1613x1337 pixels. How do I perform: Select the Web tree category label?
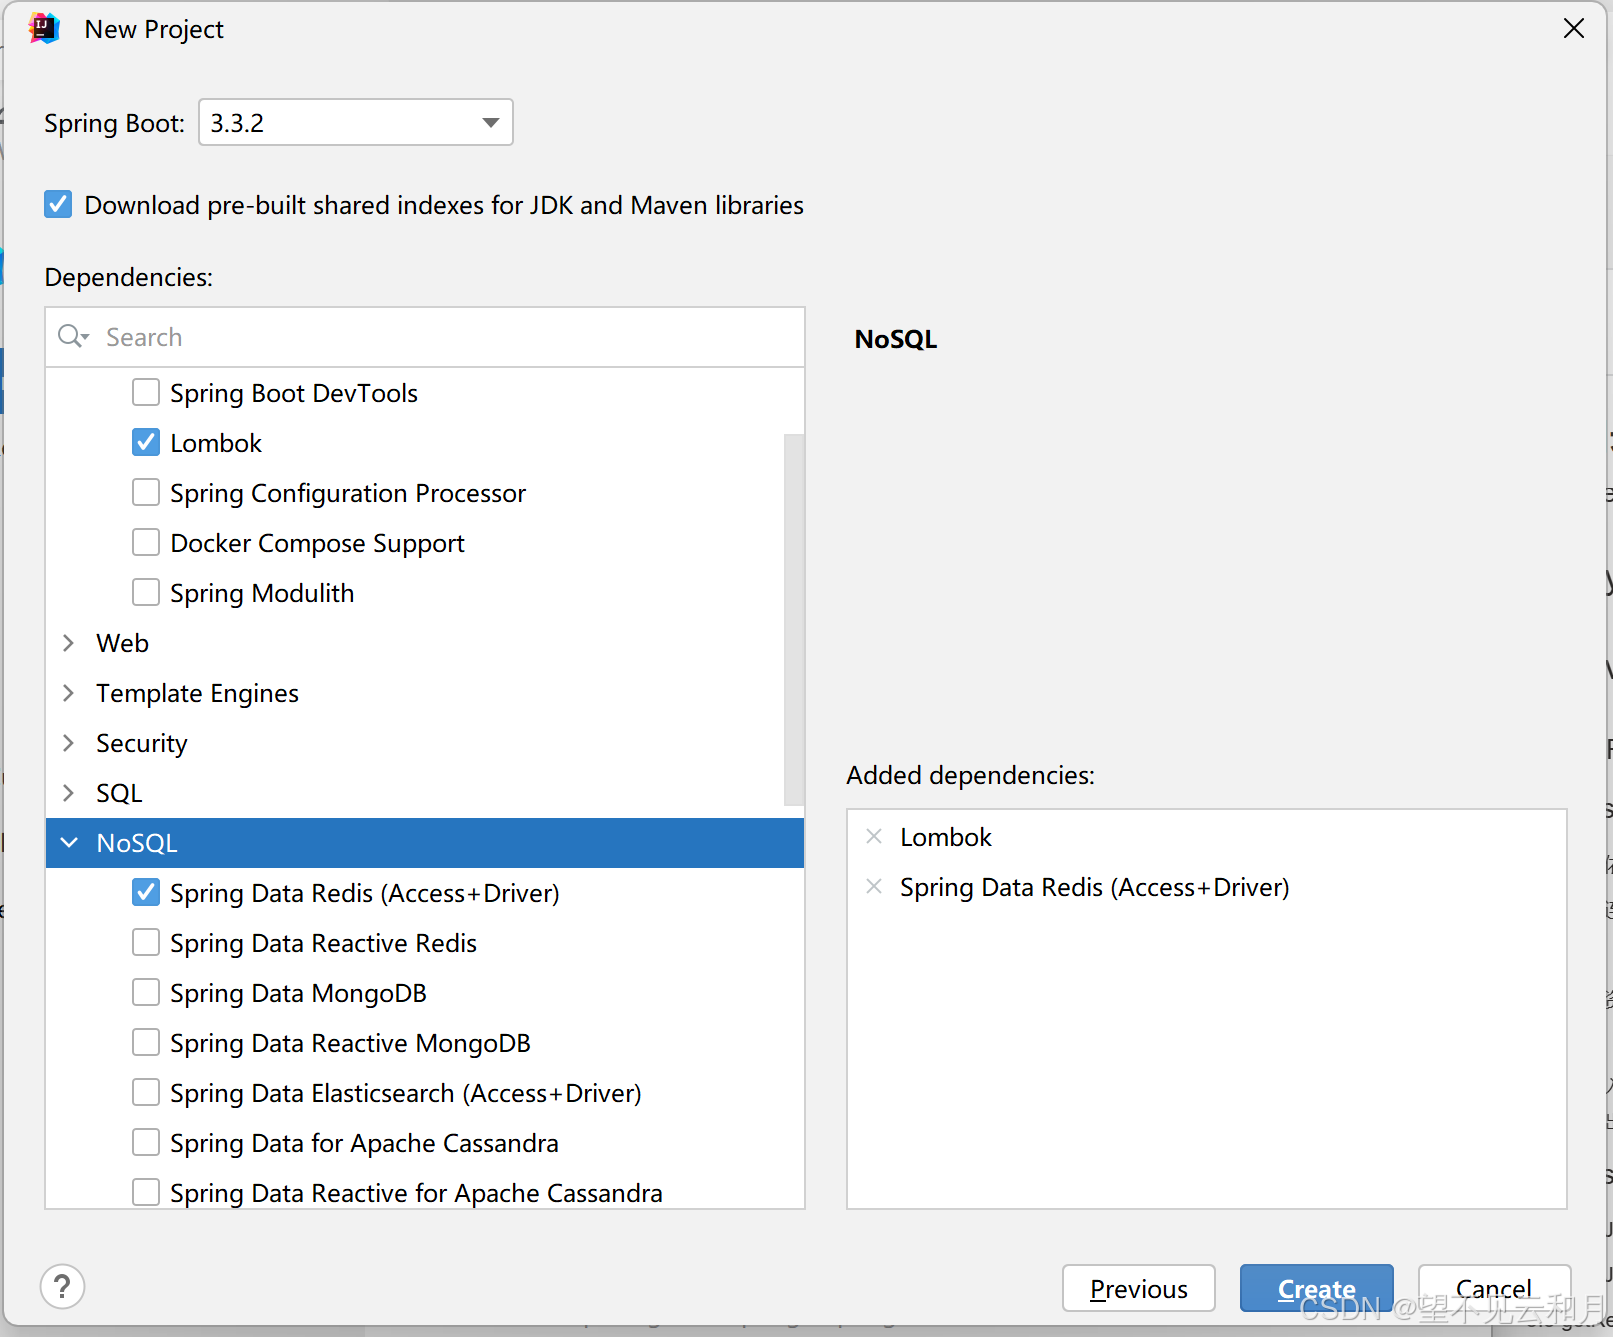pyautogui.click(x=122, y=643)
